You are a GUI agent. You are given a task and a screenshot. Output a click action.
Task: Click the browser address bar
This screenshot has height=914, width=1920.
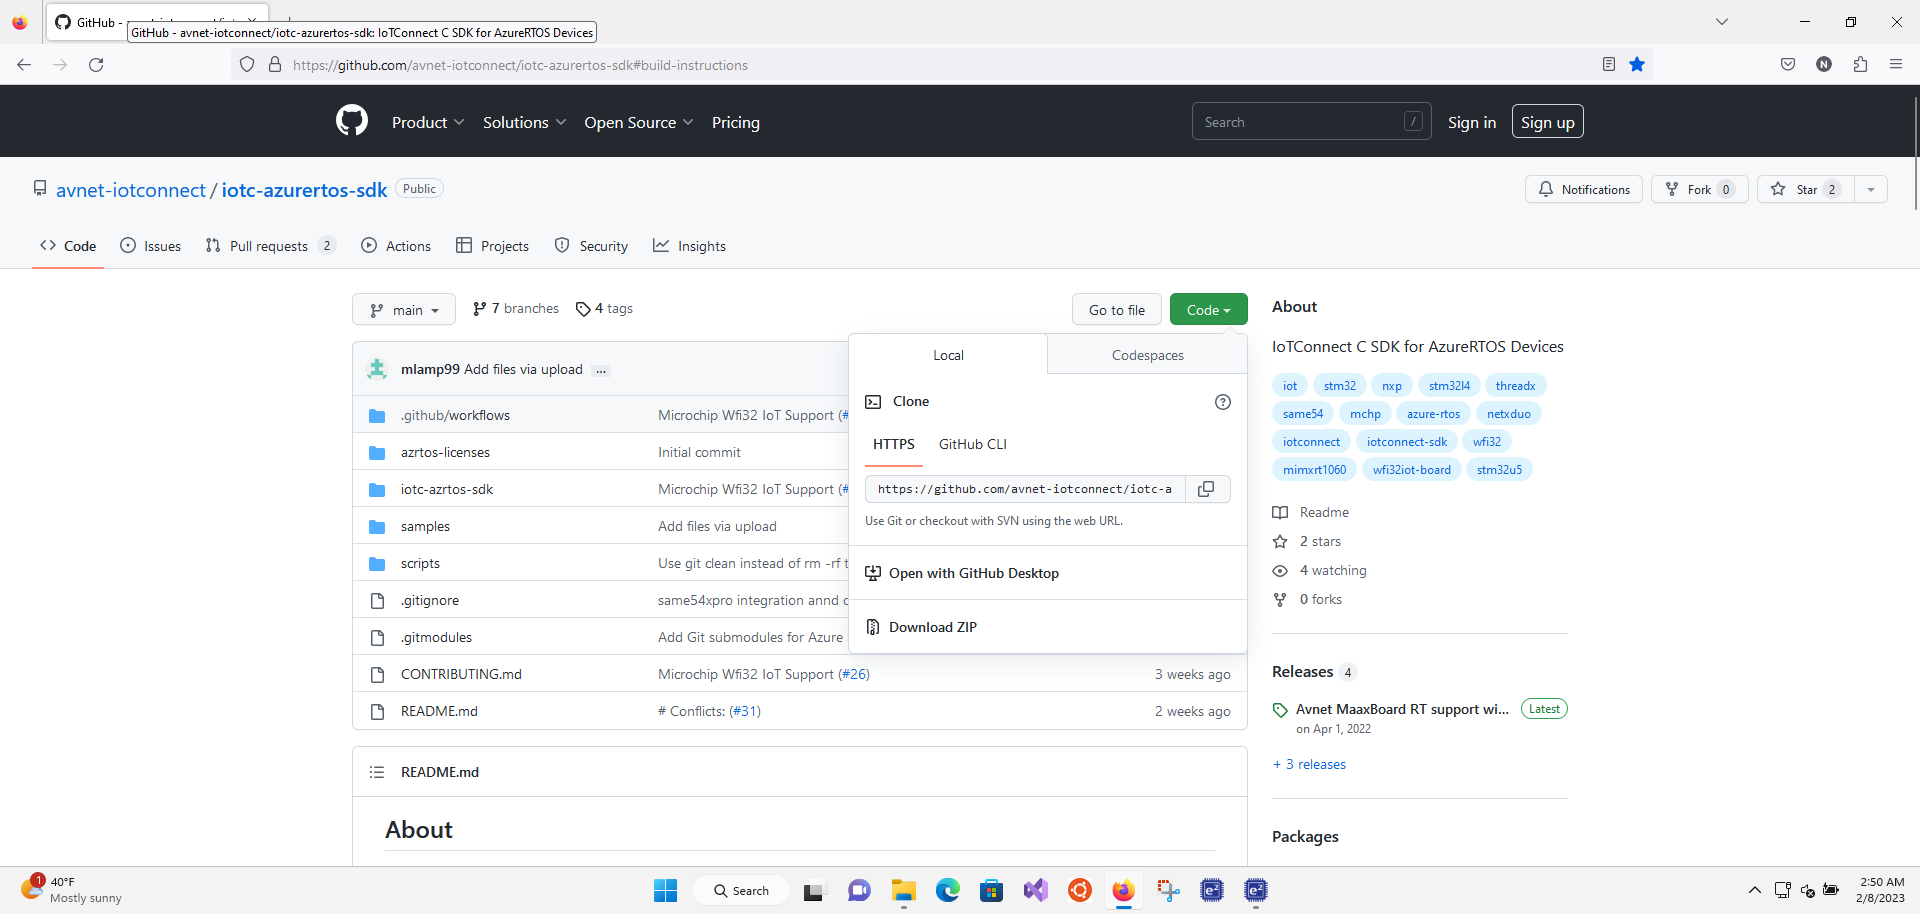pyautogui.click(x=940, y=65)
